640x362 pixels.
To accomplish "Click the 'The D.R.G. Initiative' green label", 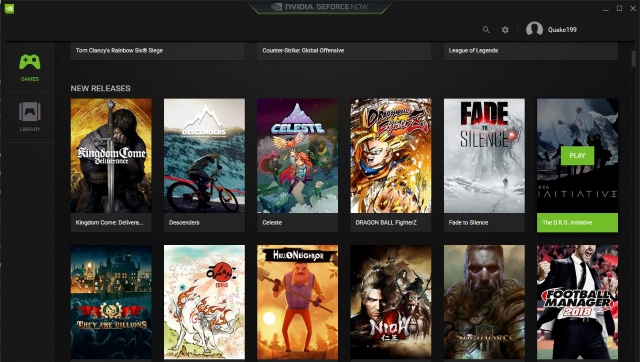I will coord(578,222).
